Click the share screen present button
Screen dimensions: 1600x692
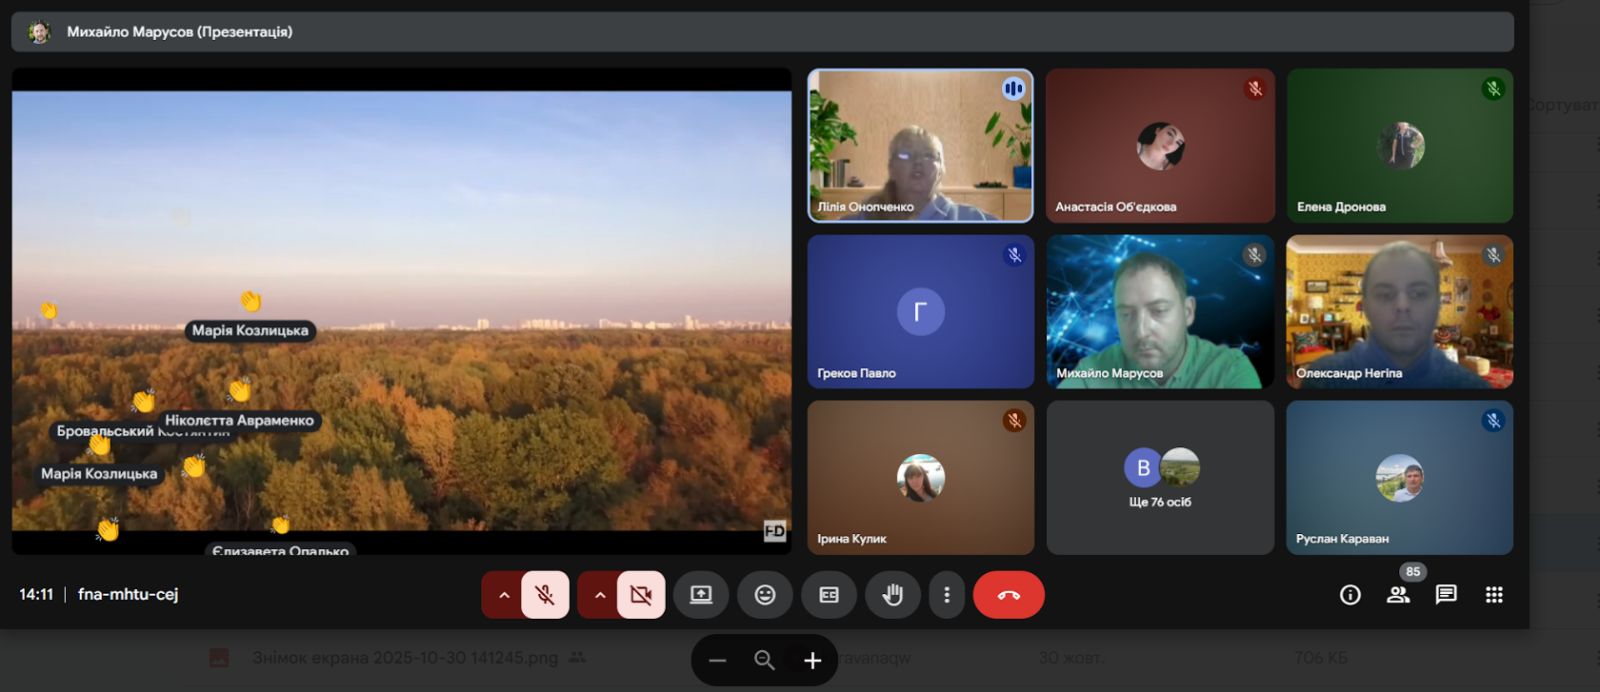click(x=700, y=595)
